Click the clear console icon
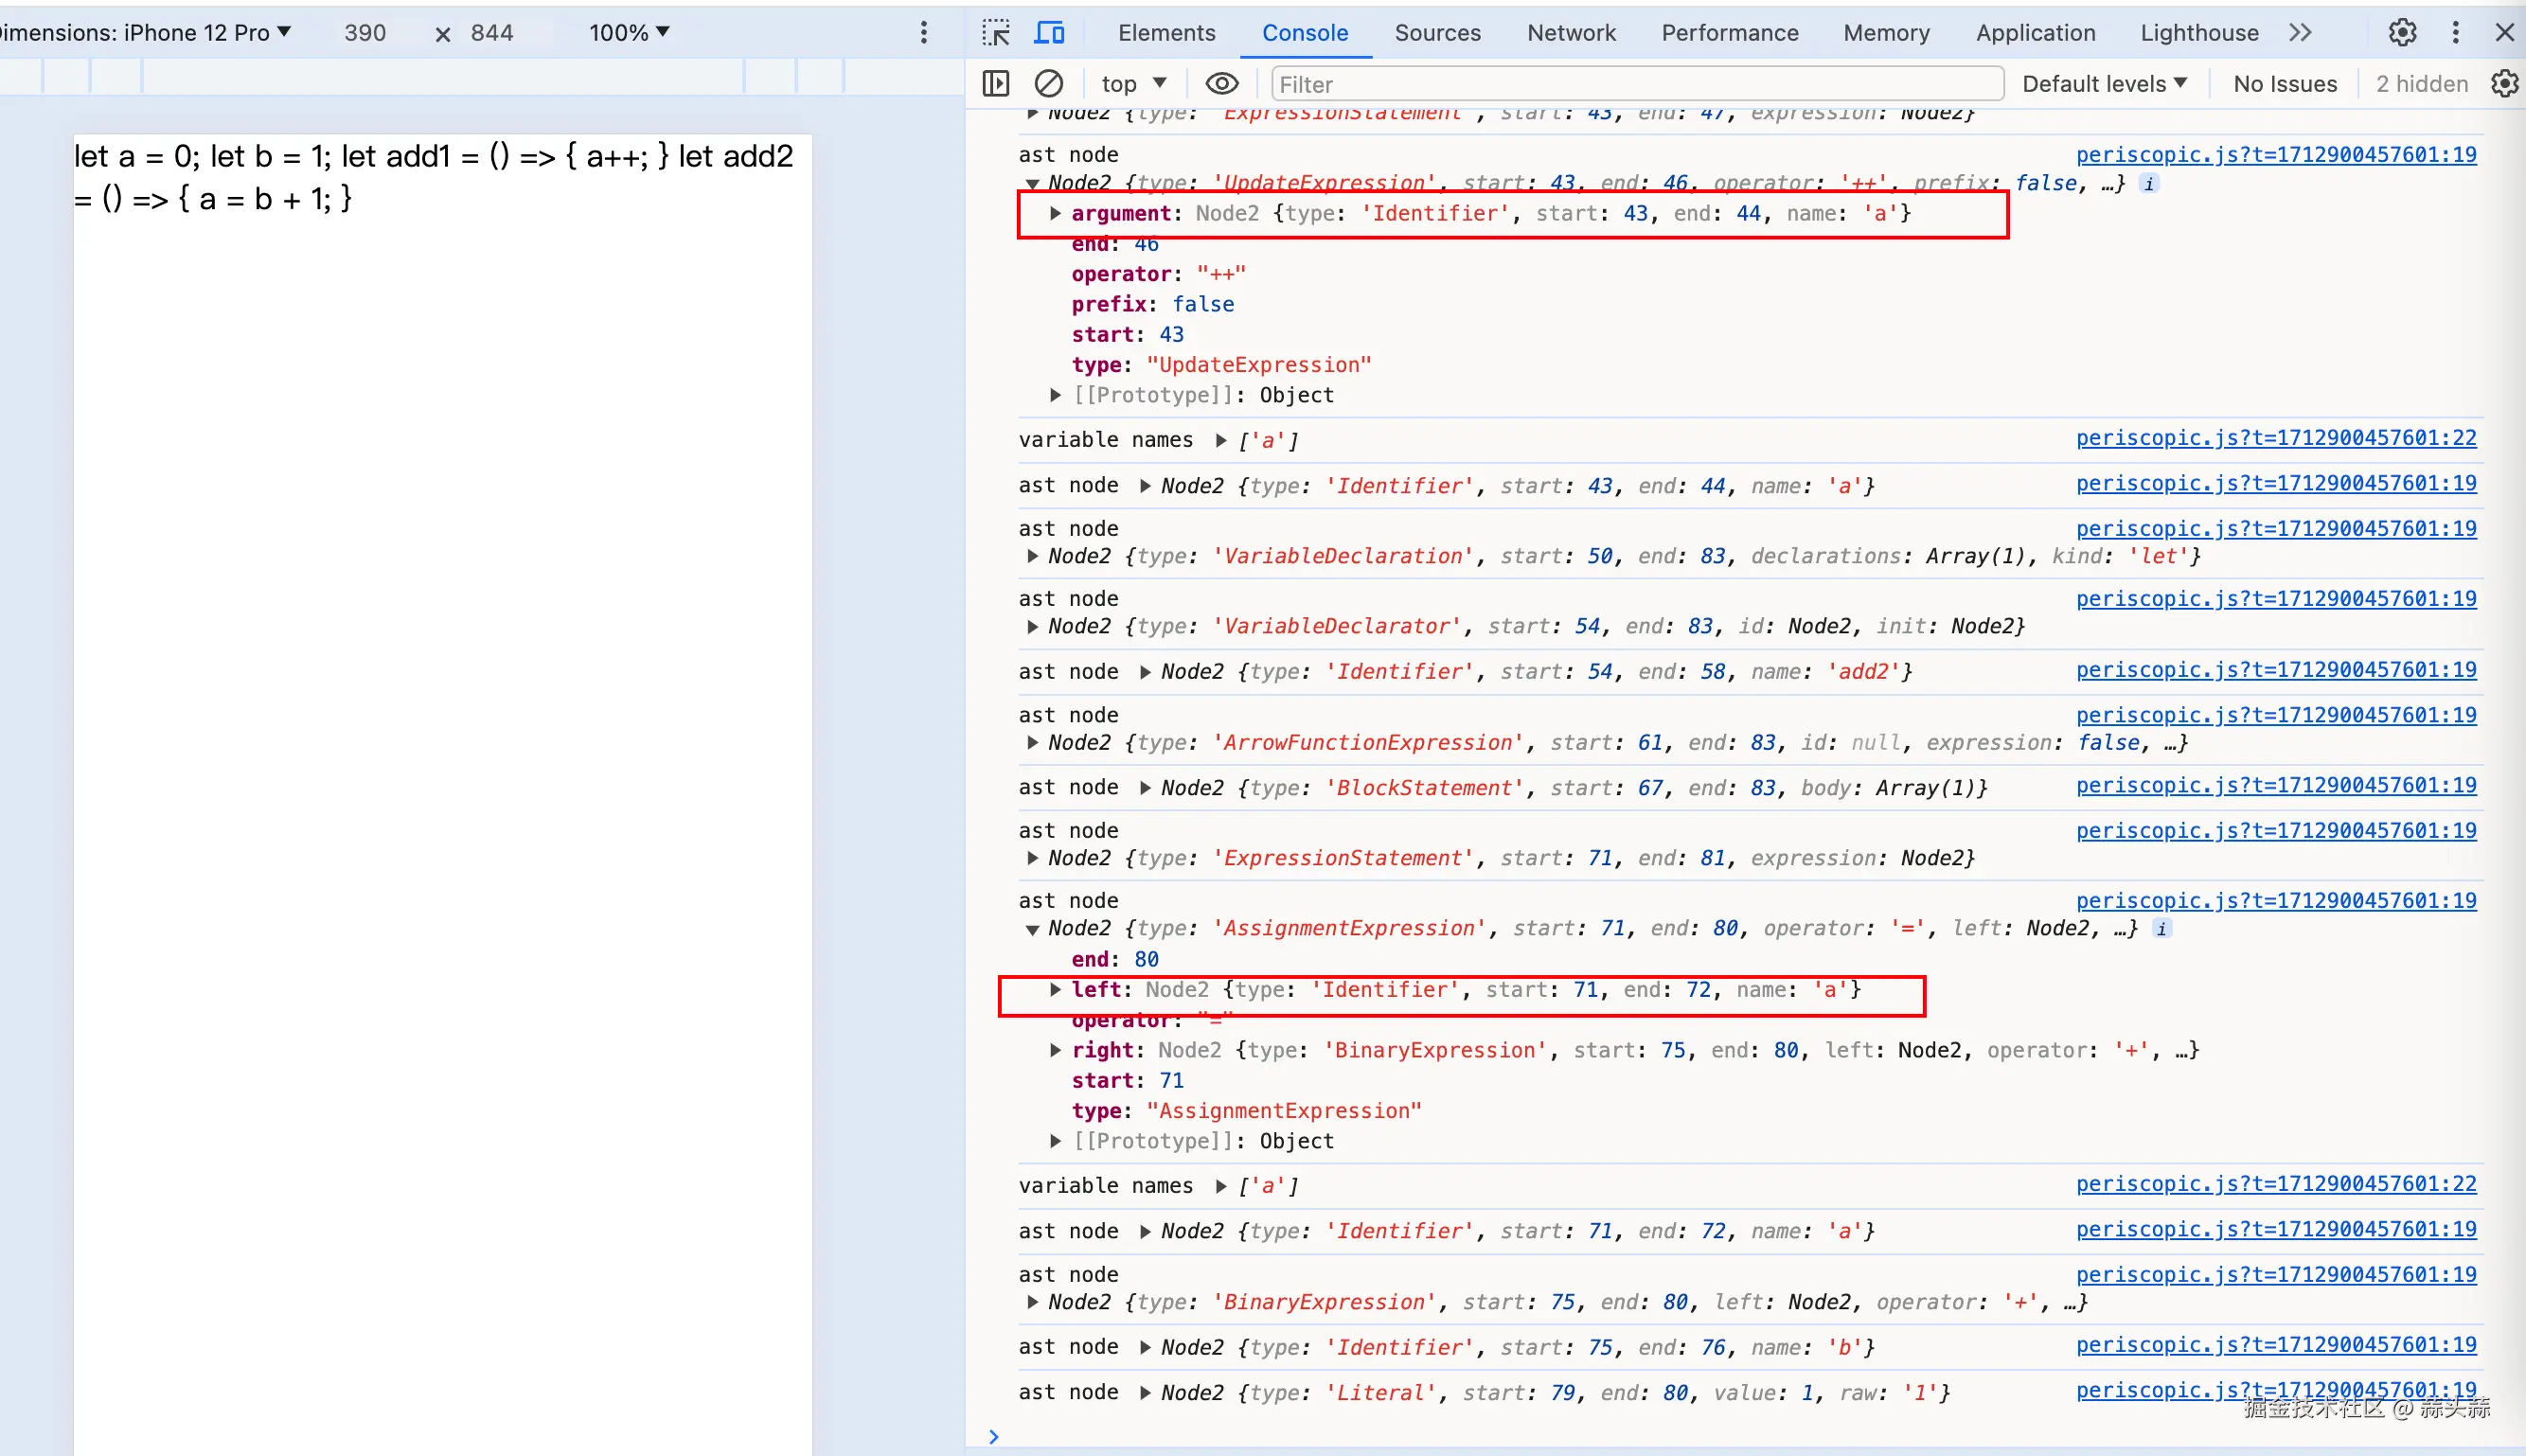Image resolution: width=2526 pixels, height=1456 pixels. [x=1048, y=84]
